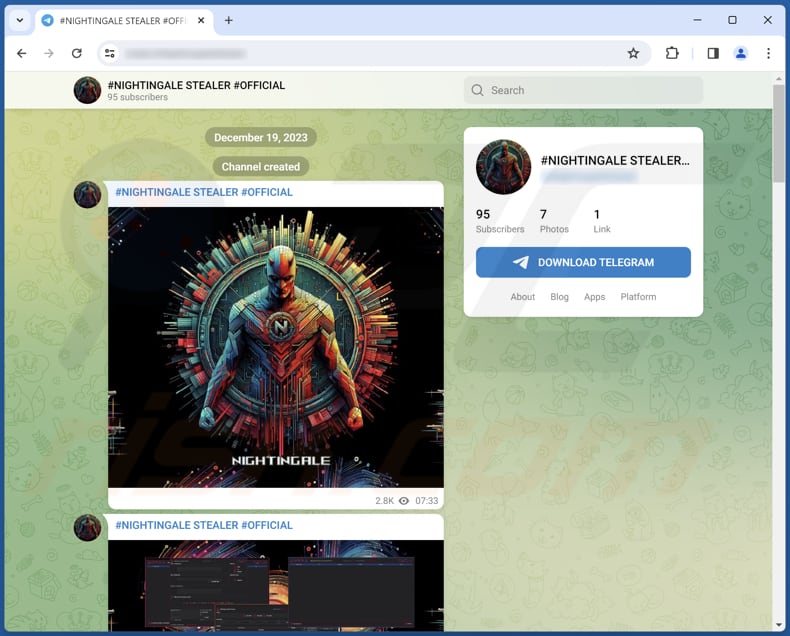Minimize the browser window
The height and width of the screenshot is (636, 790).
coord(697,20)
